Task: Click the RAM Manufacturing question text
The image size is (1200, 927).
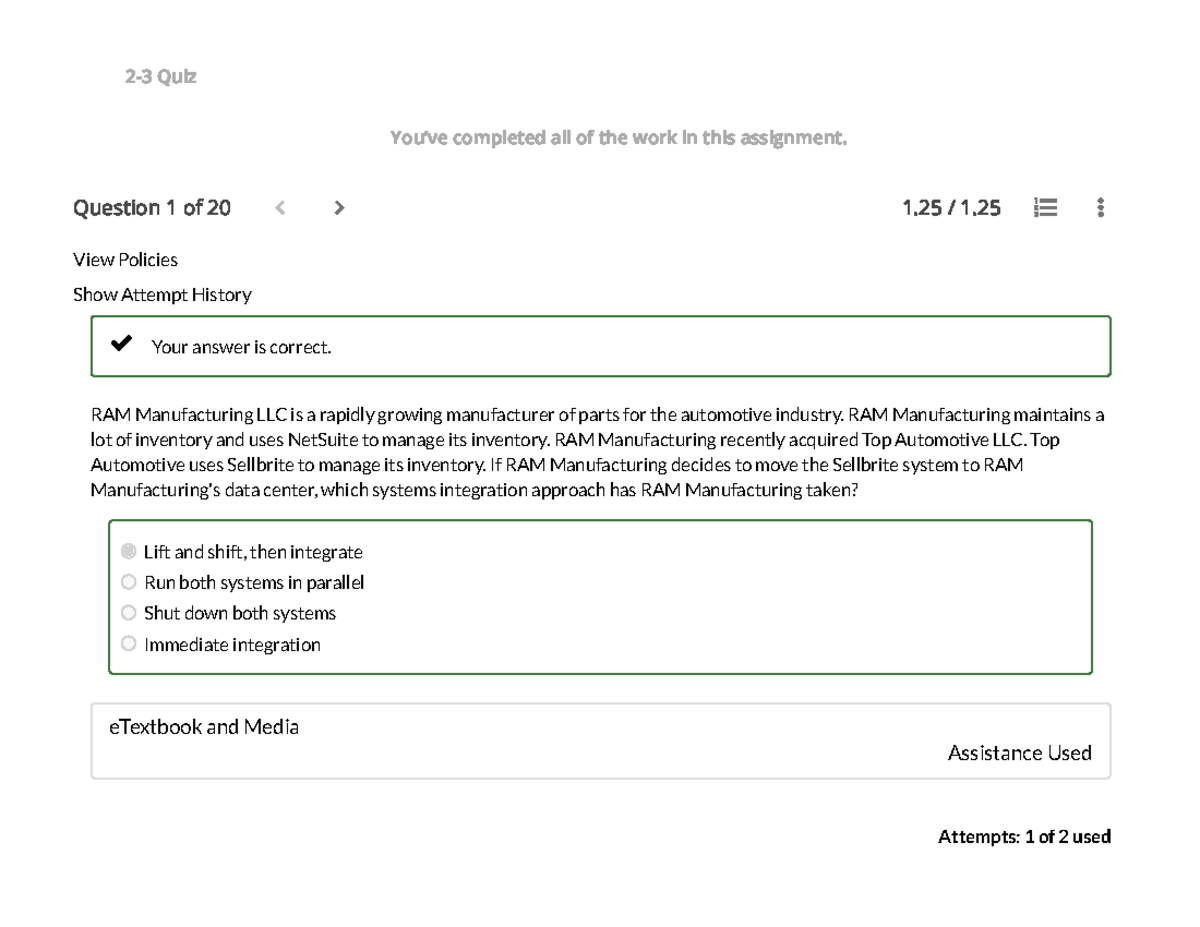Action: [x=598, y=453]
